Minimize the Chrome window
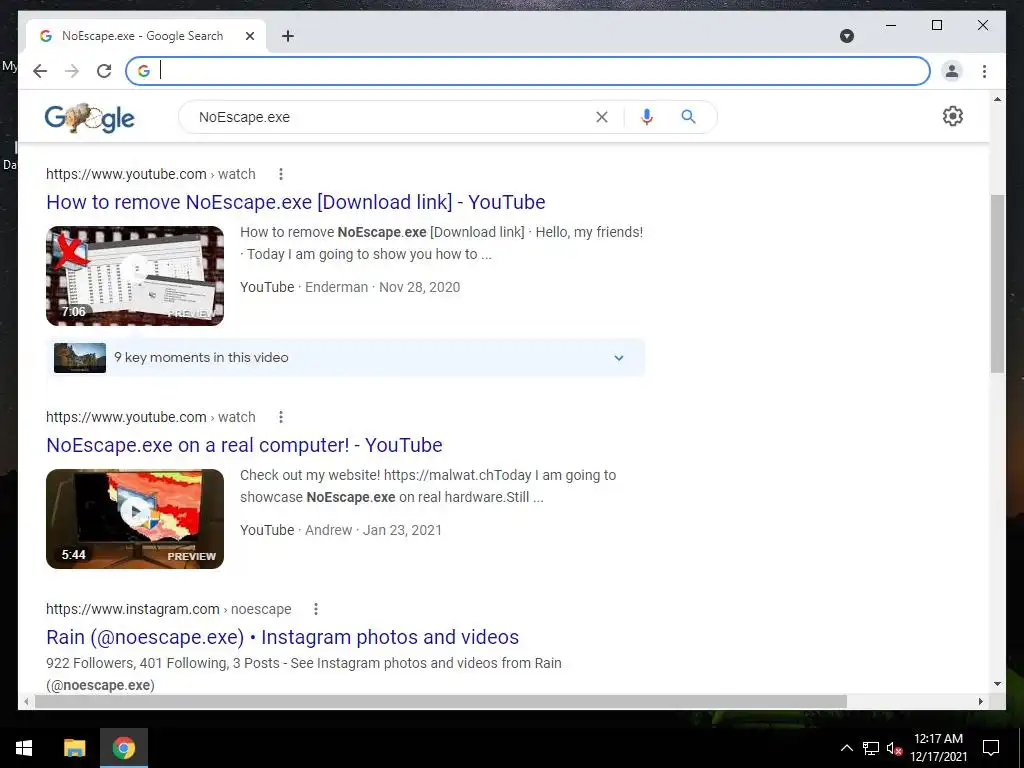Screen dimensions: 1024x768 pyautogui.click(x=891, y=25)
